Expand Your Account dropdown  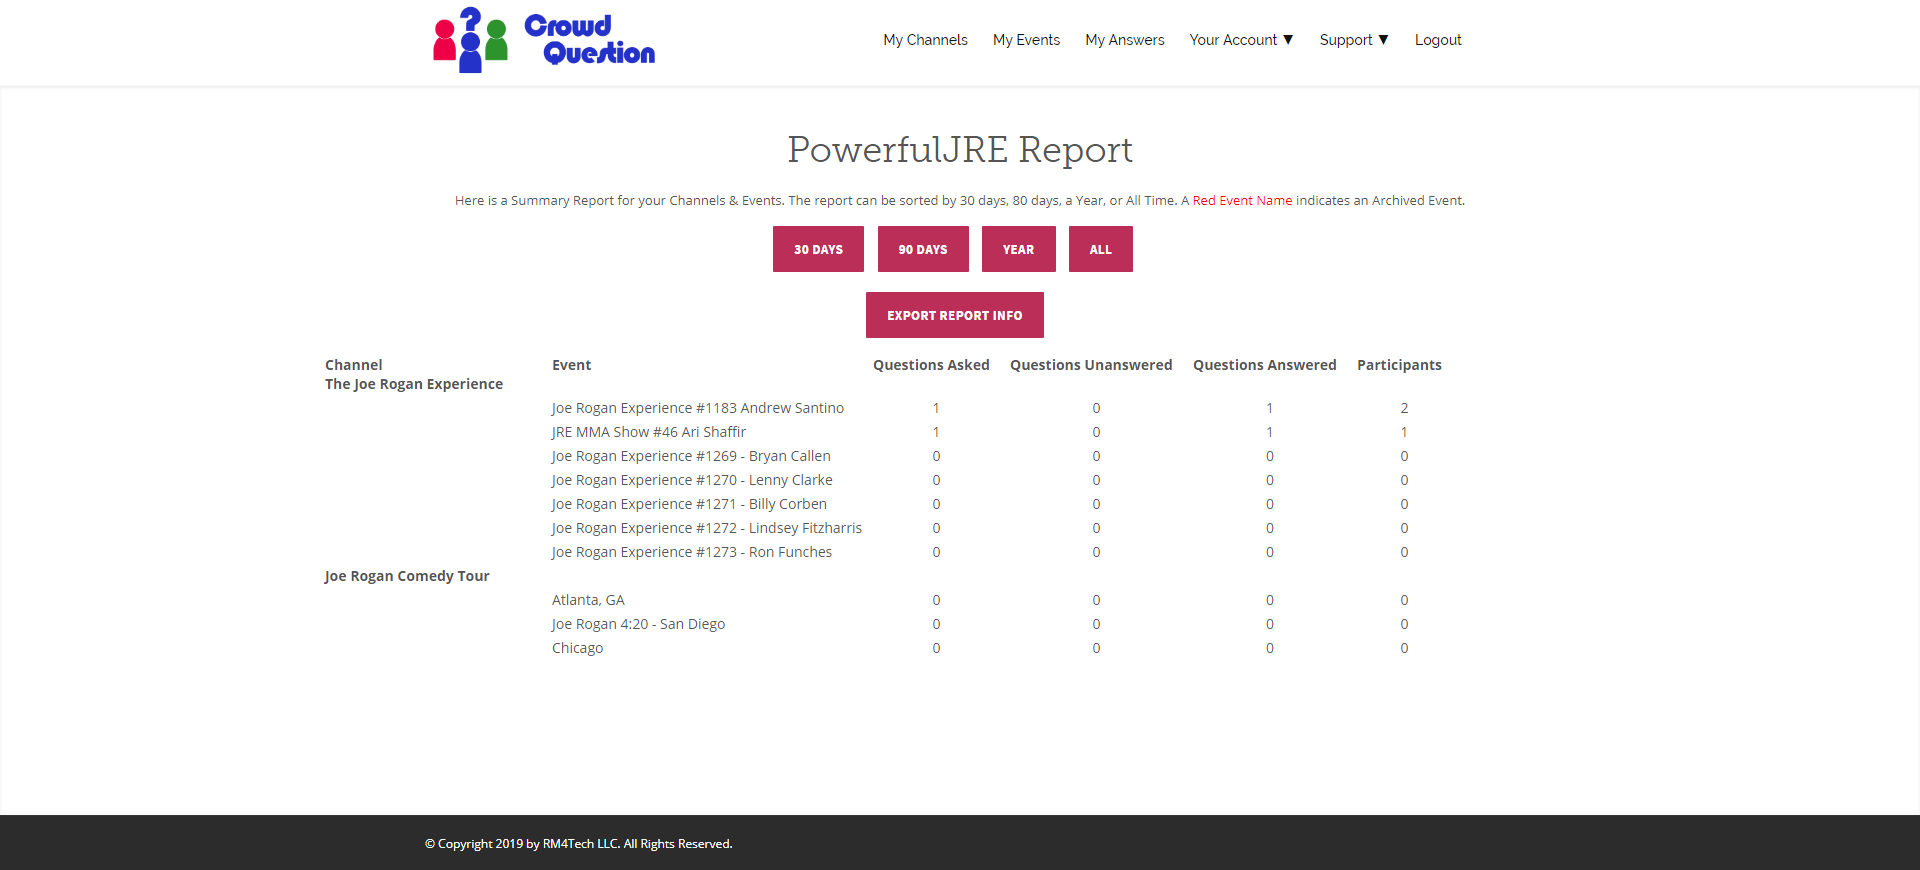click(x=1241, y=40)
